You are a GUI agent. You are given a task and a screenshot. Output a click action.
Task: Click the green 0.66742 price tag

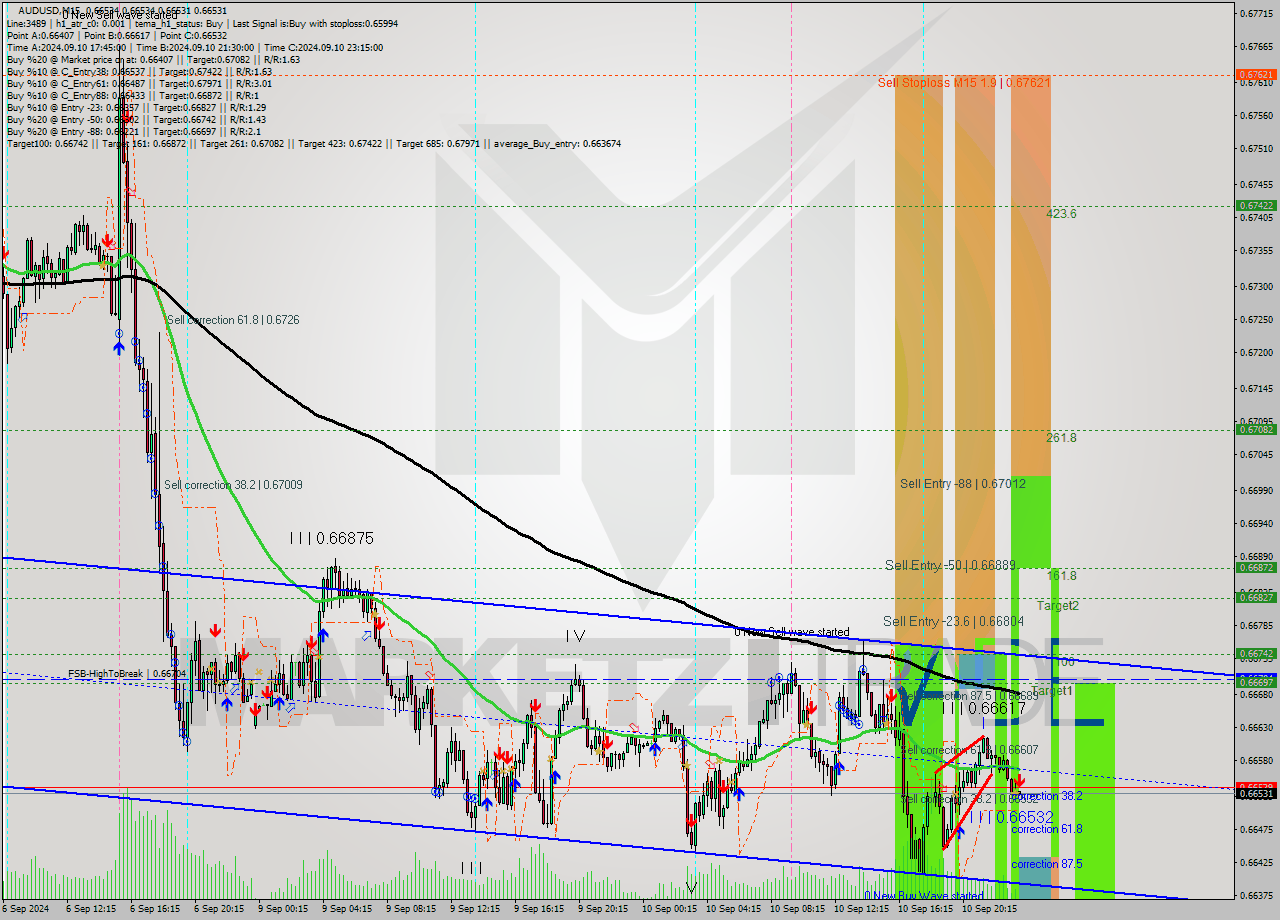click(1256, 653)
